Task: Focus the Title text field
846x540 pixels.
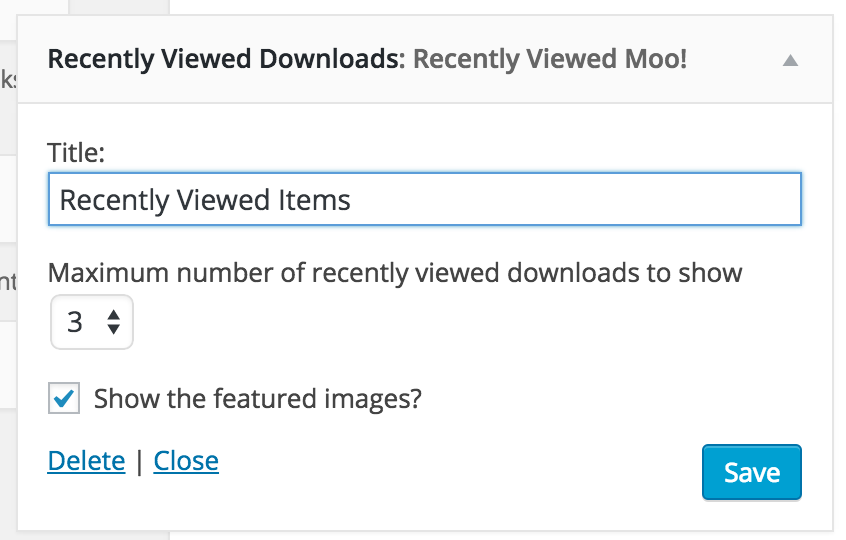Action: pyautogui.click(x=424, y=200)
